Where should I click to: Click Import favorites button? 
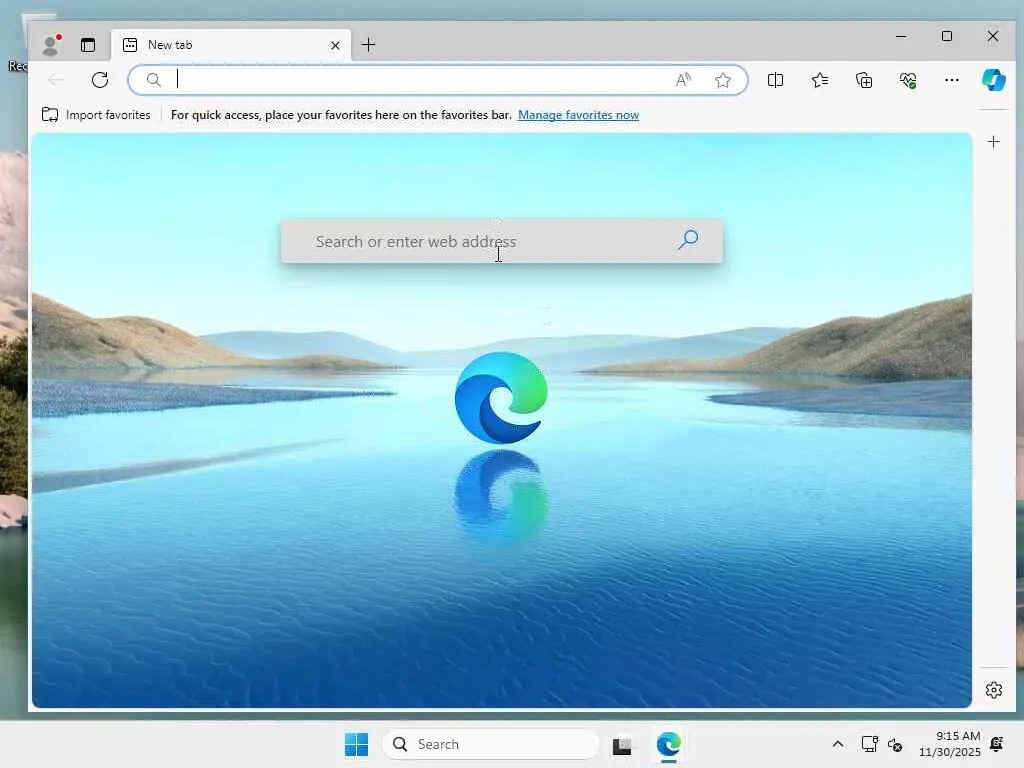[x=96, y=115]
